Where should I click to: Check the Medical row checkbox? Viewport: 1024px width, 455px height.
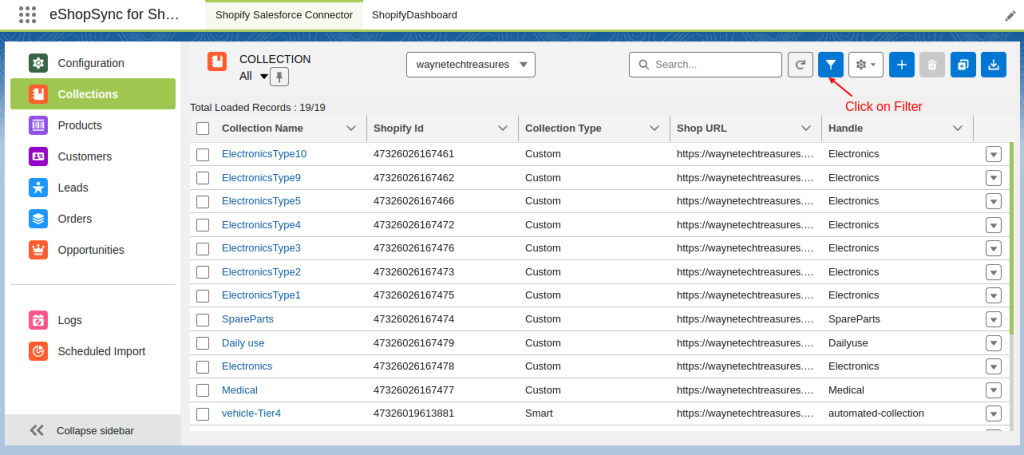(202, 390)
